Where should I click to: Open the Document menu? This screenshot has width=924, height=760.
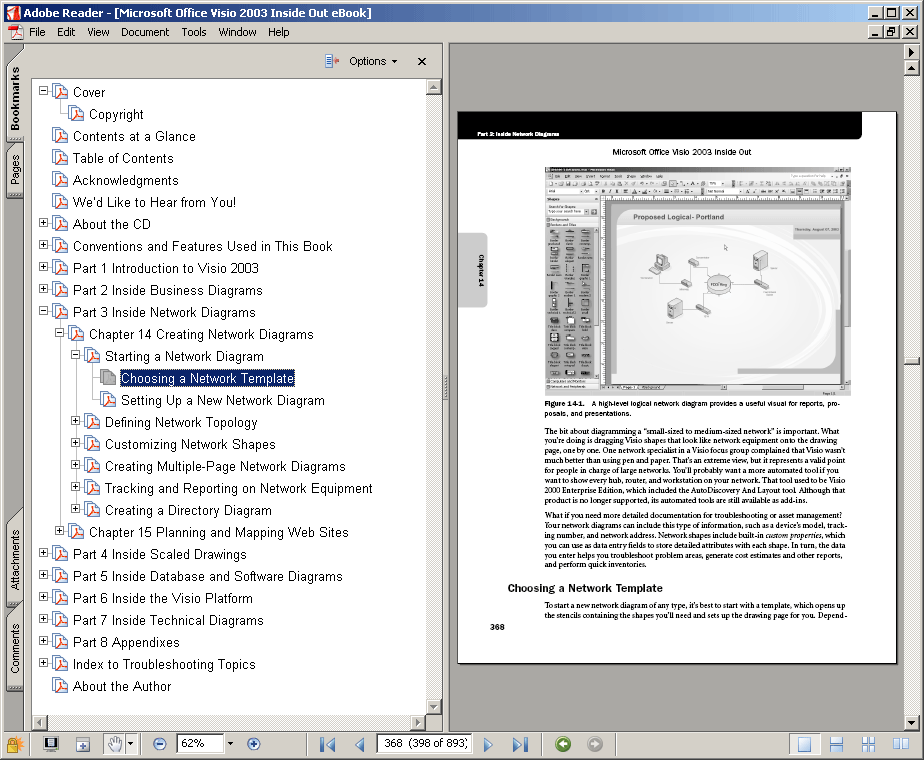[x=145, y=32]
